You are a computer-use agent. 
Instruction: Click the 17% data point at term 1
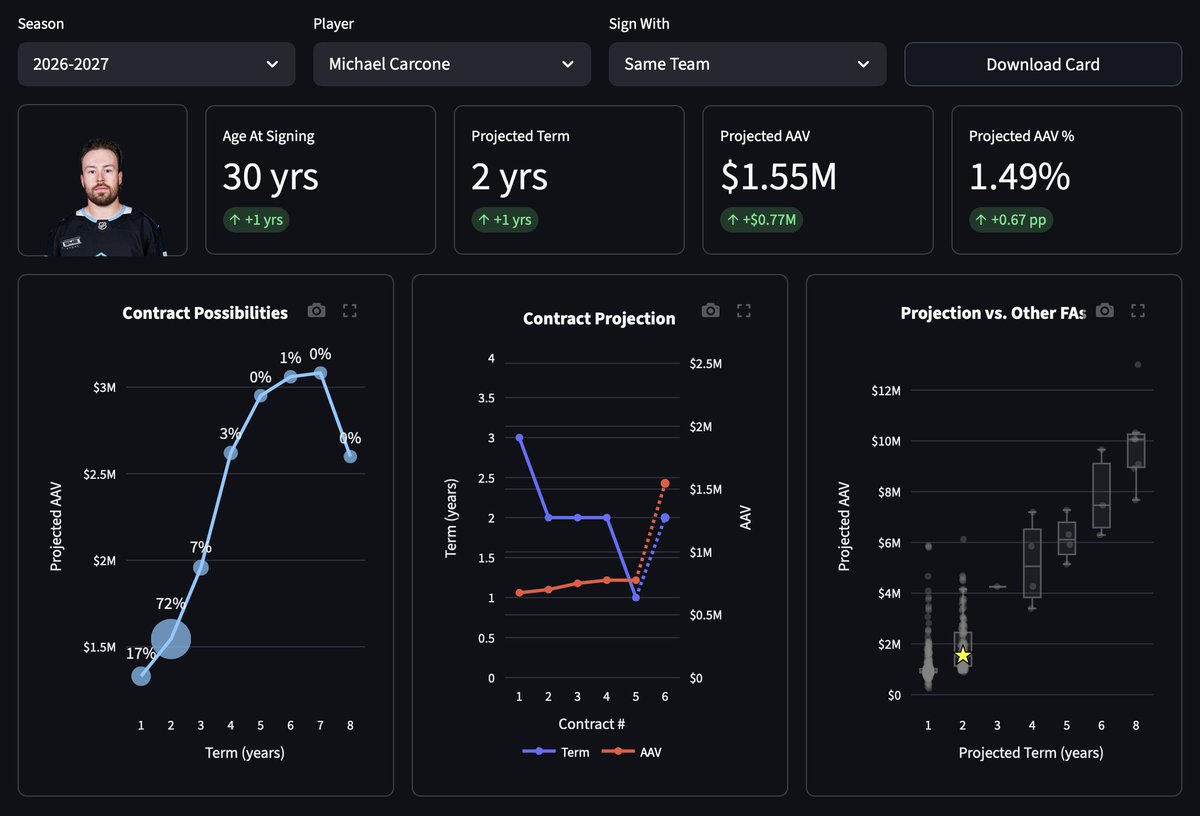(x=141, y=676)
